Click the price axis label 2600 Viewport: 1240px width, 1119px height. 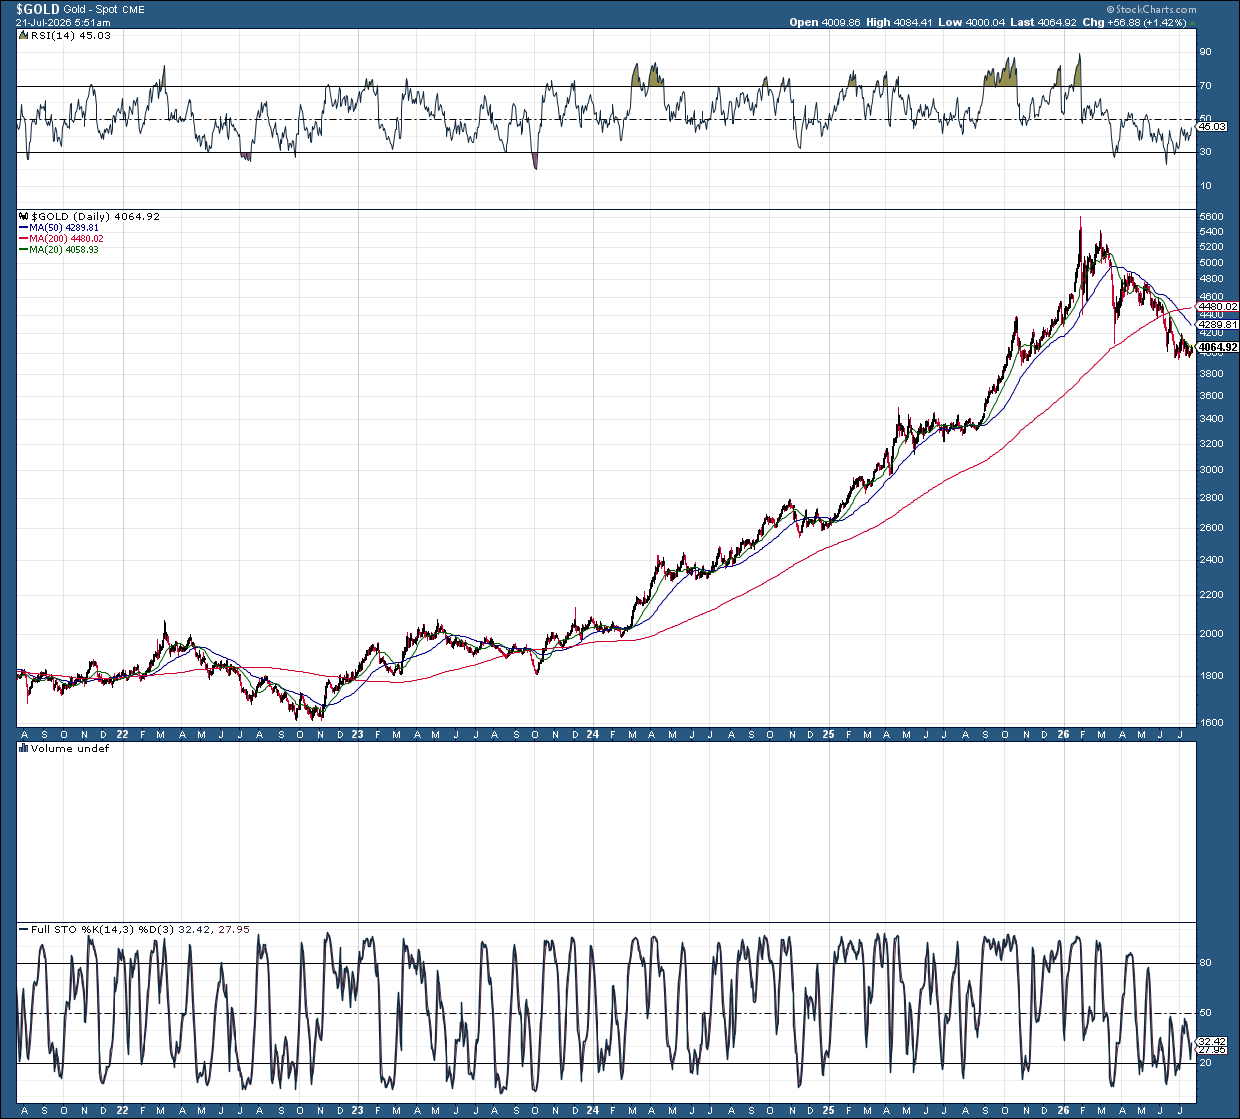click(1210, 528)
